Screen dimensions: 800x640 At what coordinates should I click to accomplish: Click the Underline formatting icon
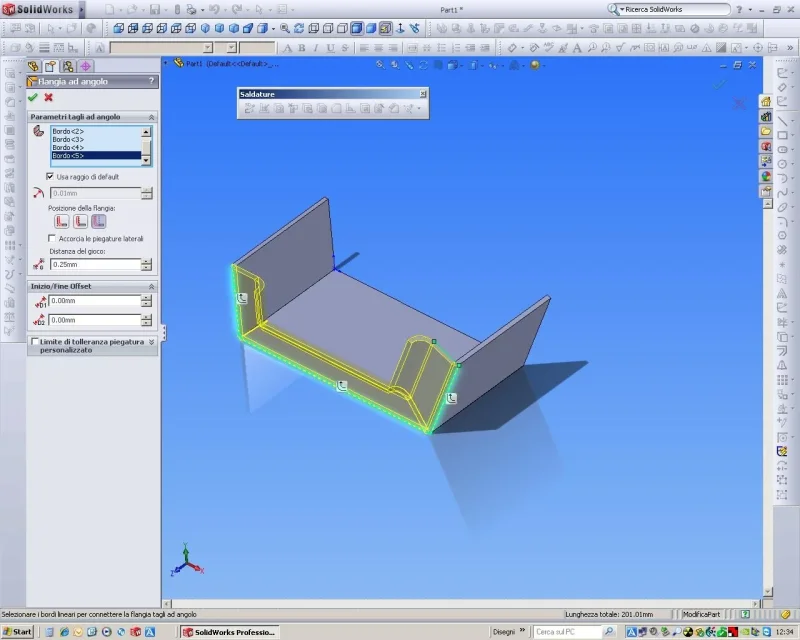coord(331,48)
